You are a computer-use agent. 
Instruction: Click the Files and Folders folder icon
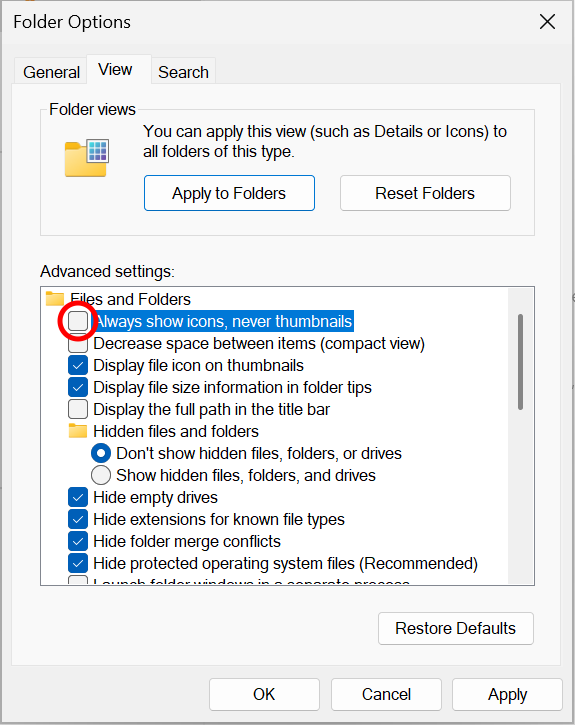(x=55, y=299)
